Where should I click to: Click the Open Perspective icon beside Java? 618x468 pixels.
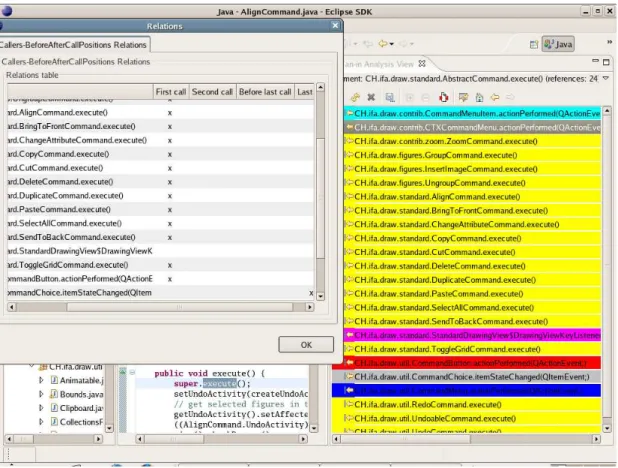coord(534,44)
